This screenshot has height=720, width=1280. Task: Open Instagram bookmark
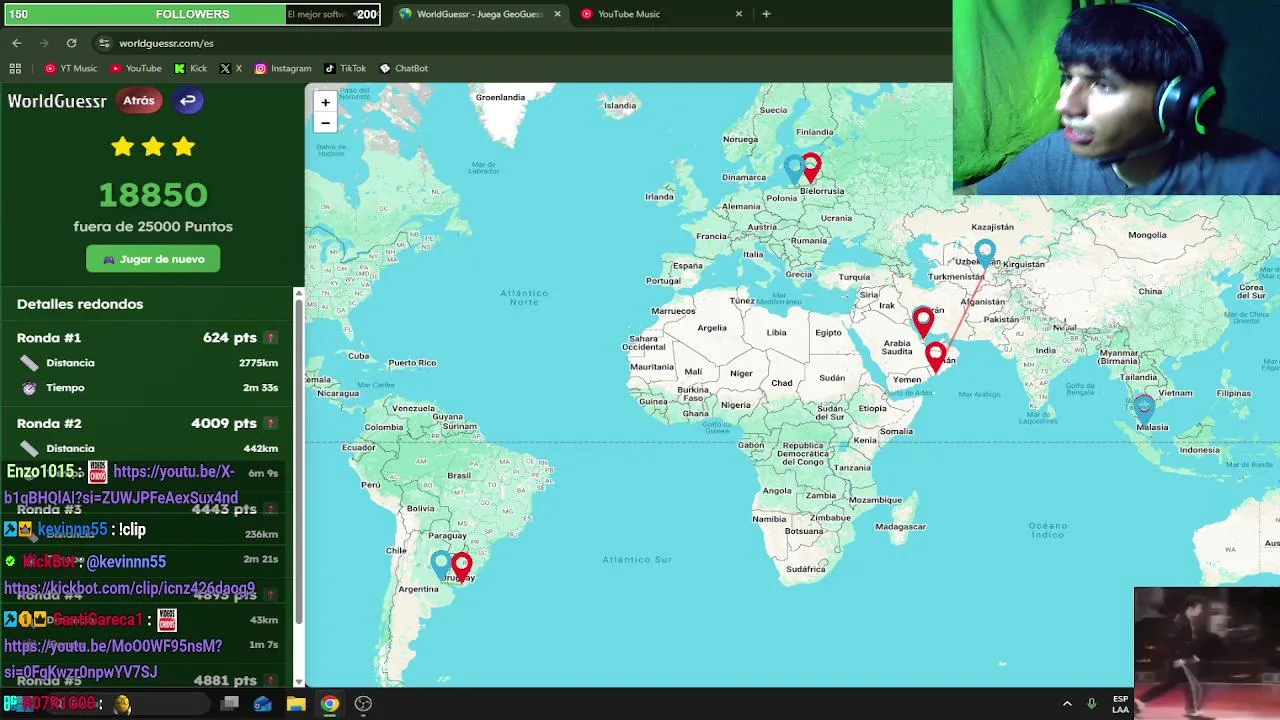(x=283, y=68)
